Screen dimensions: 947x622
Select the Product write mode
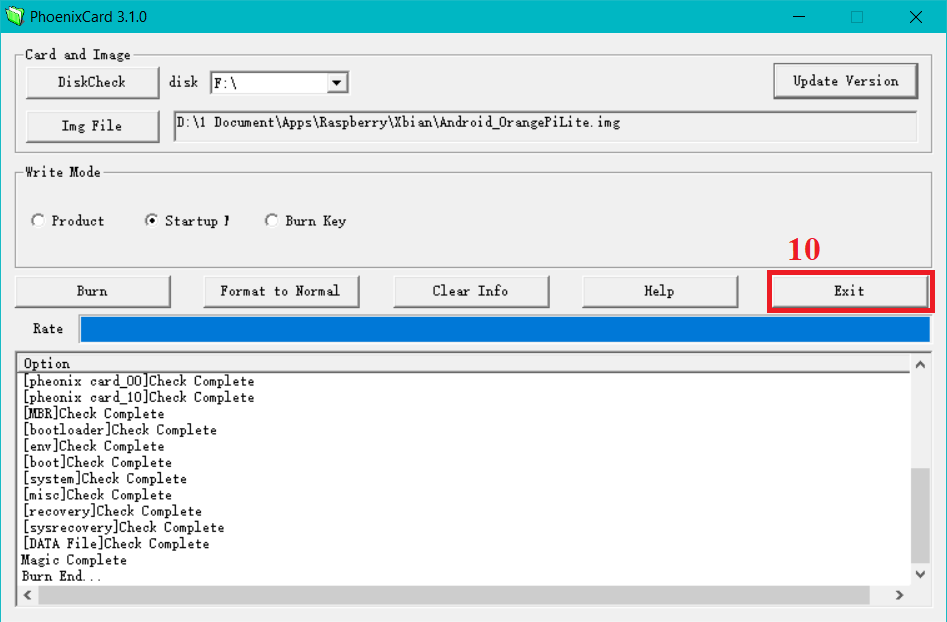[68, 221]
